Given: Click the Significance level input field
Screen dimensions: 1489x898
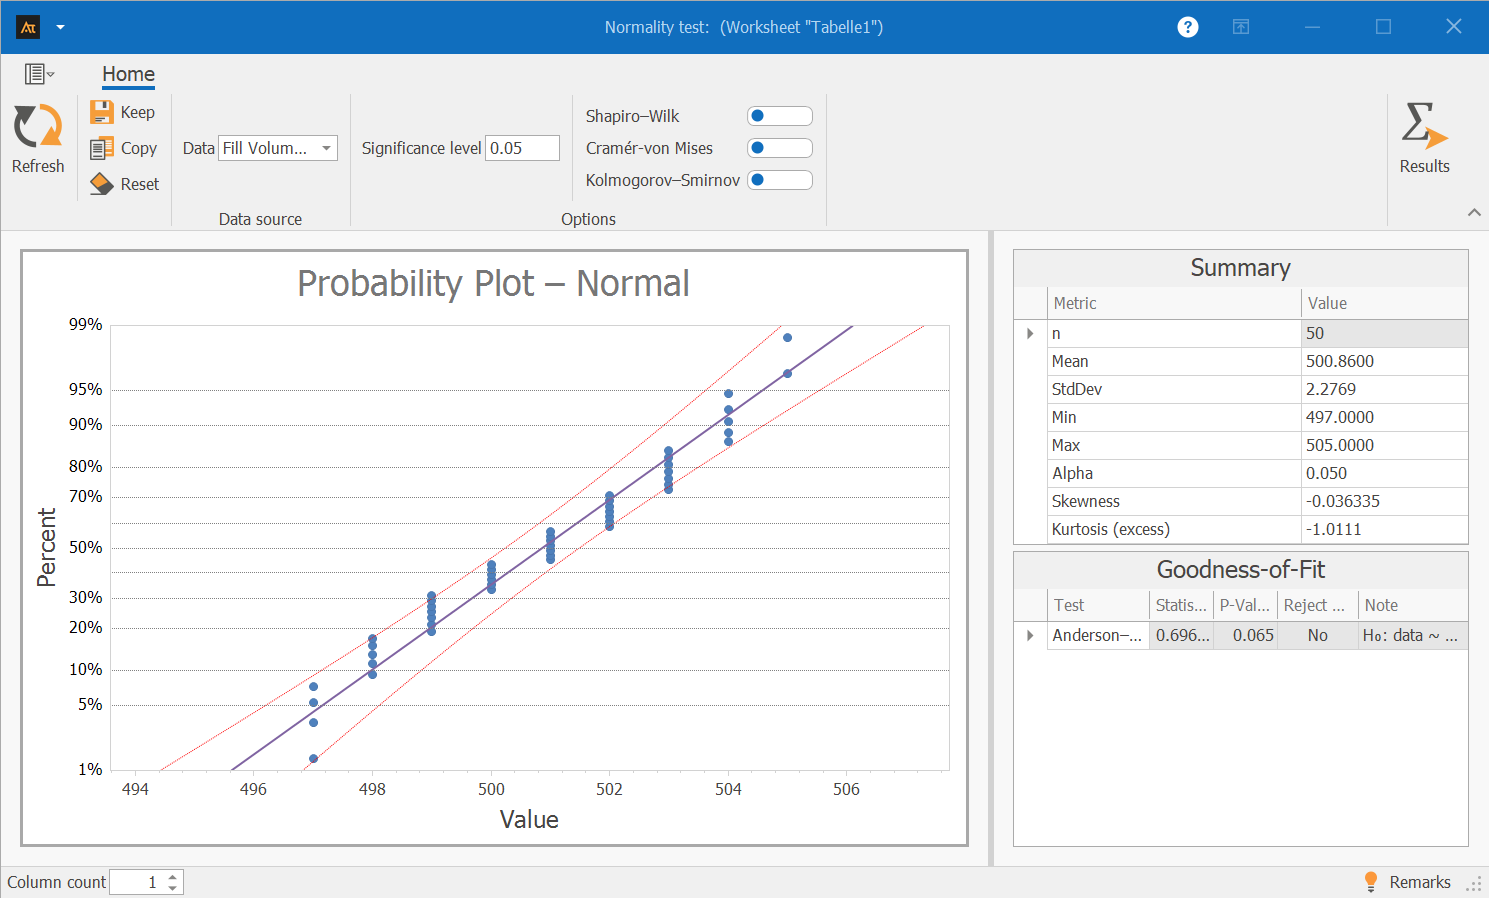Looking at the screenshot, I should coord(521,148).
